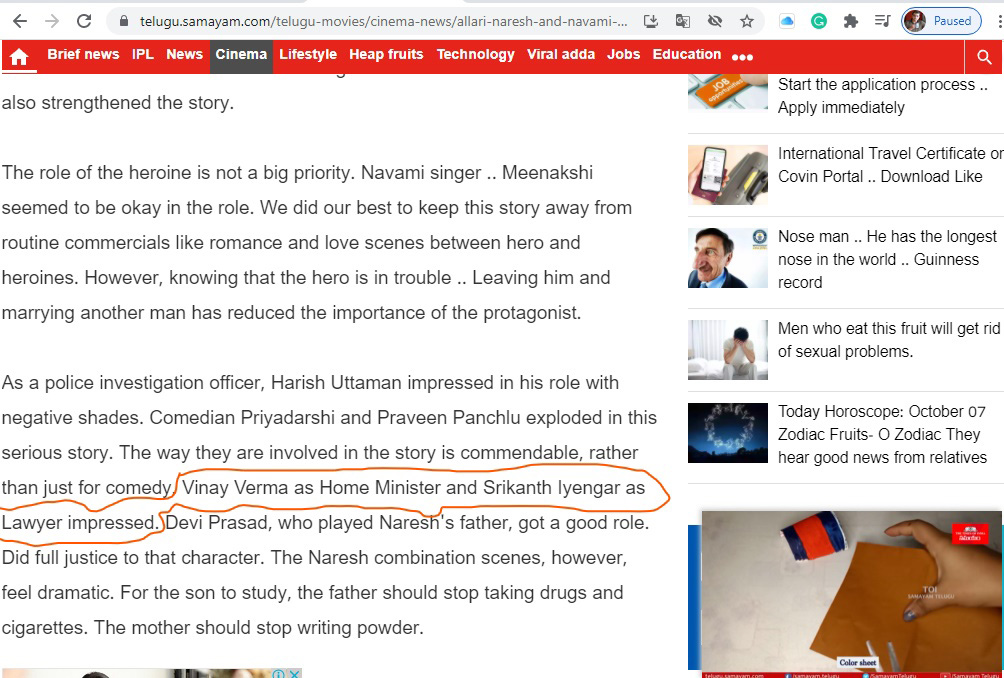Go to the Viral adda section
The image size is (1004, 678).
(x=560, y=55)
